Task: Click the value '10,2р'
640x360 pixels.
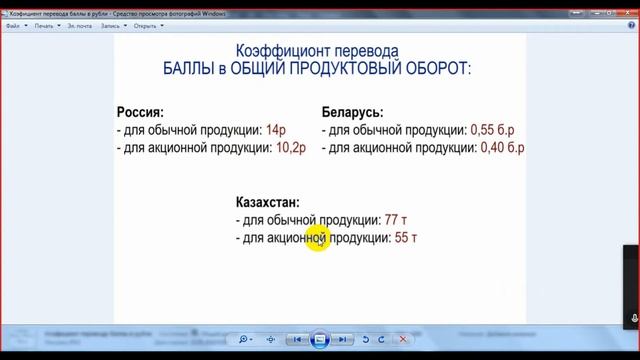Action: (x=291, y=148)
